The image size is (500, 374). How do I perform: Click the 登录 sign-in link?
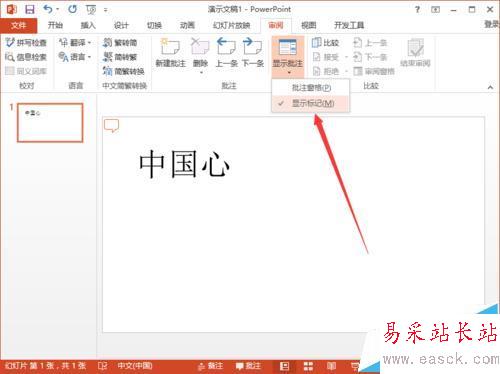pos(492,24)
